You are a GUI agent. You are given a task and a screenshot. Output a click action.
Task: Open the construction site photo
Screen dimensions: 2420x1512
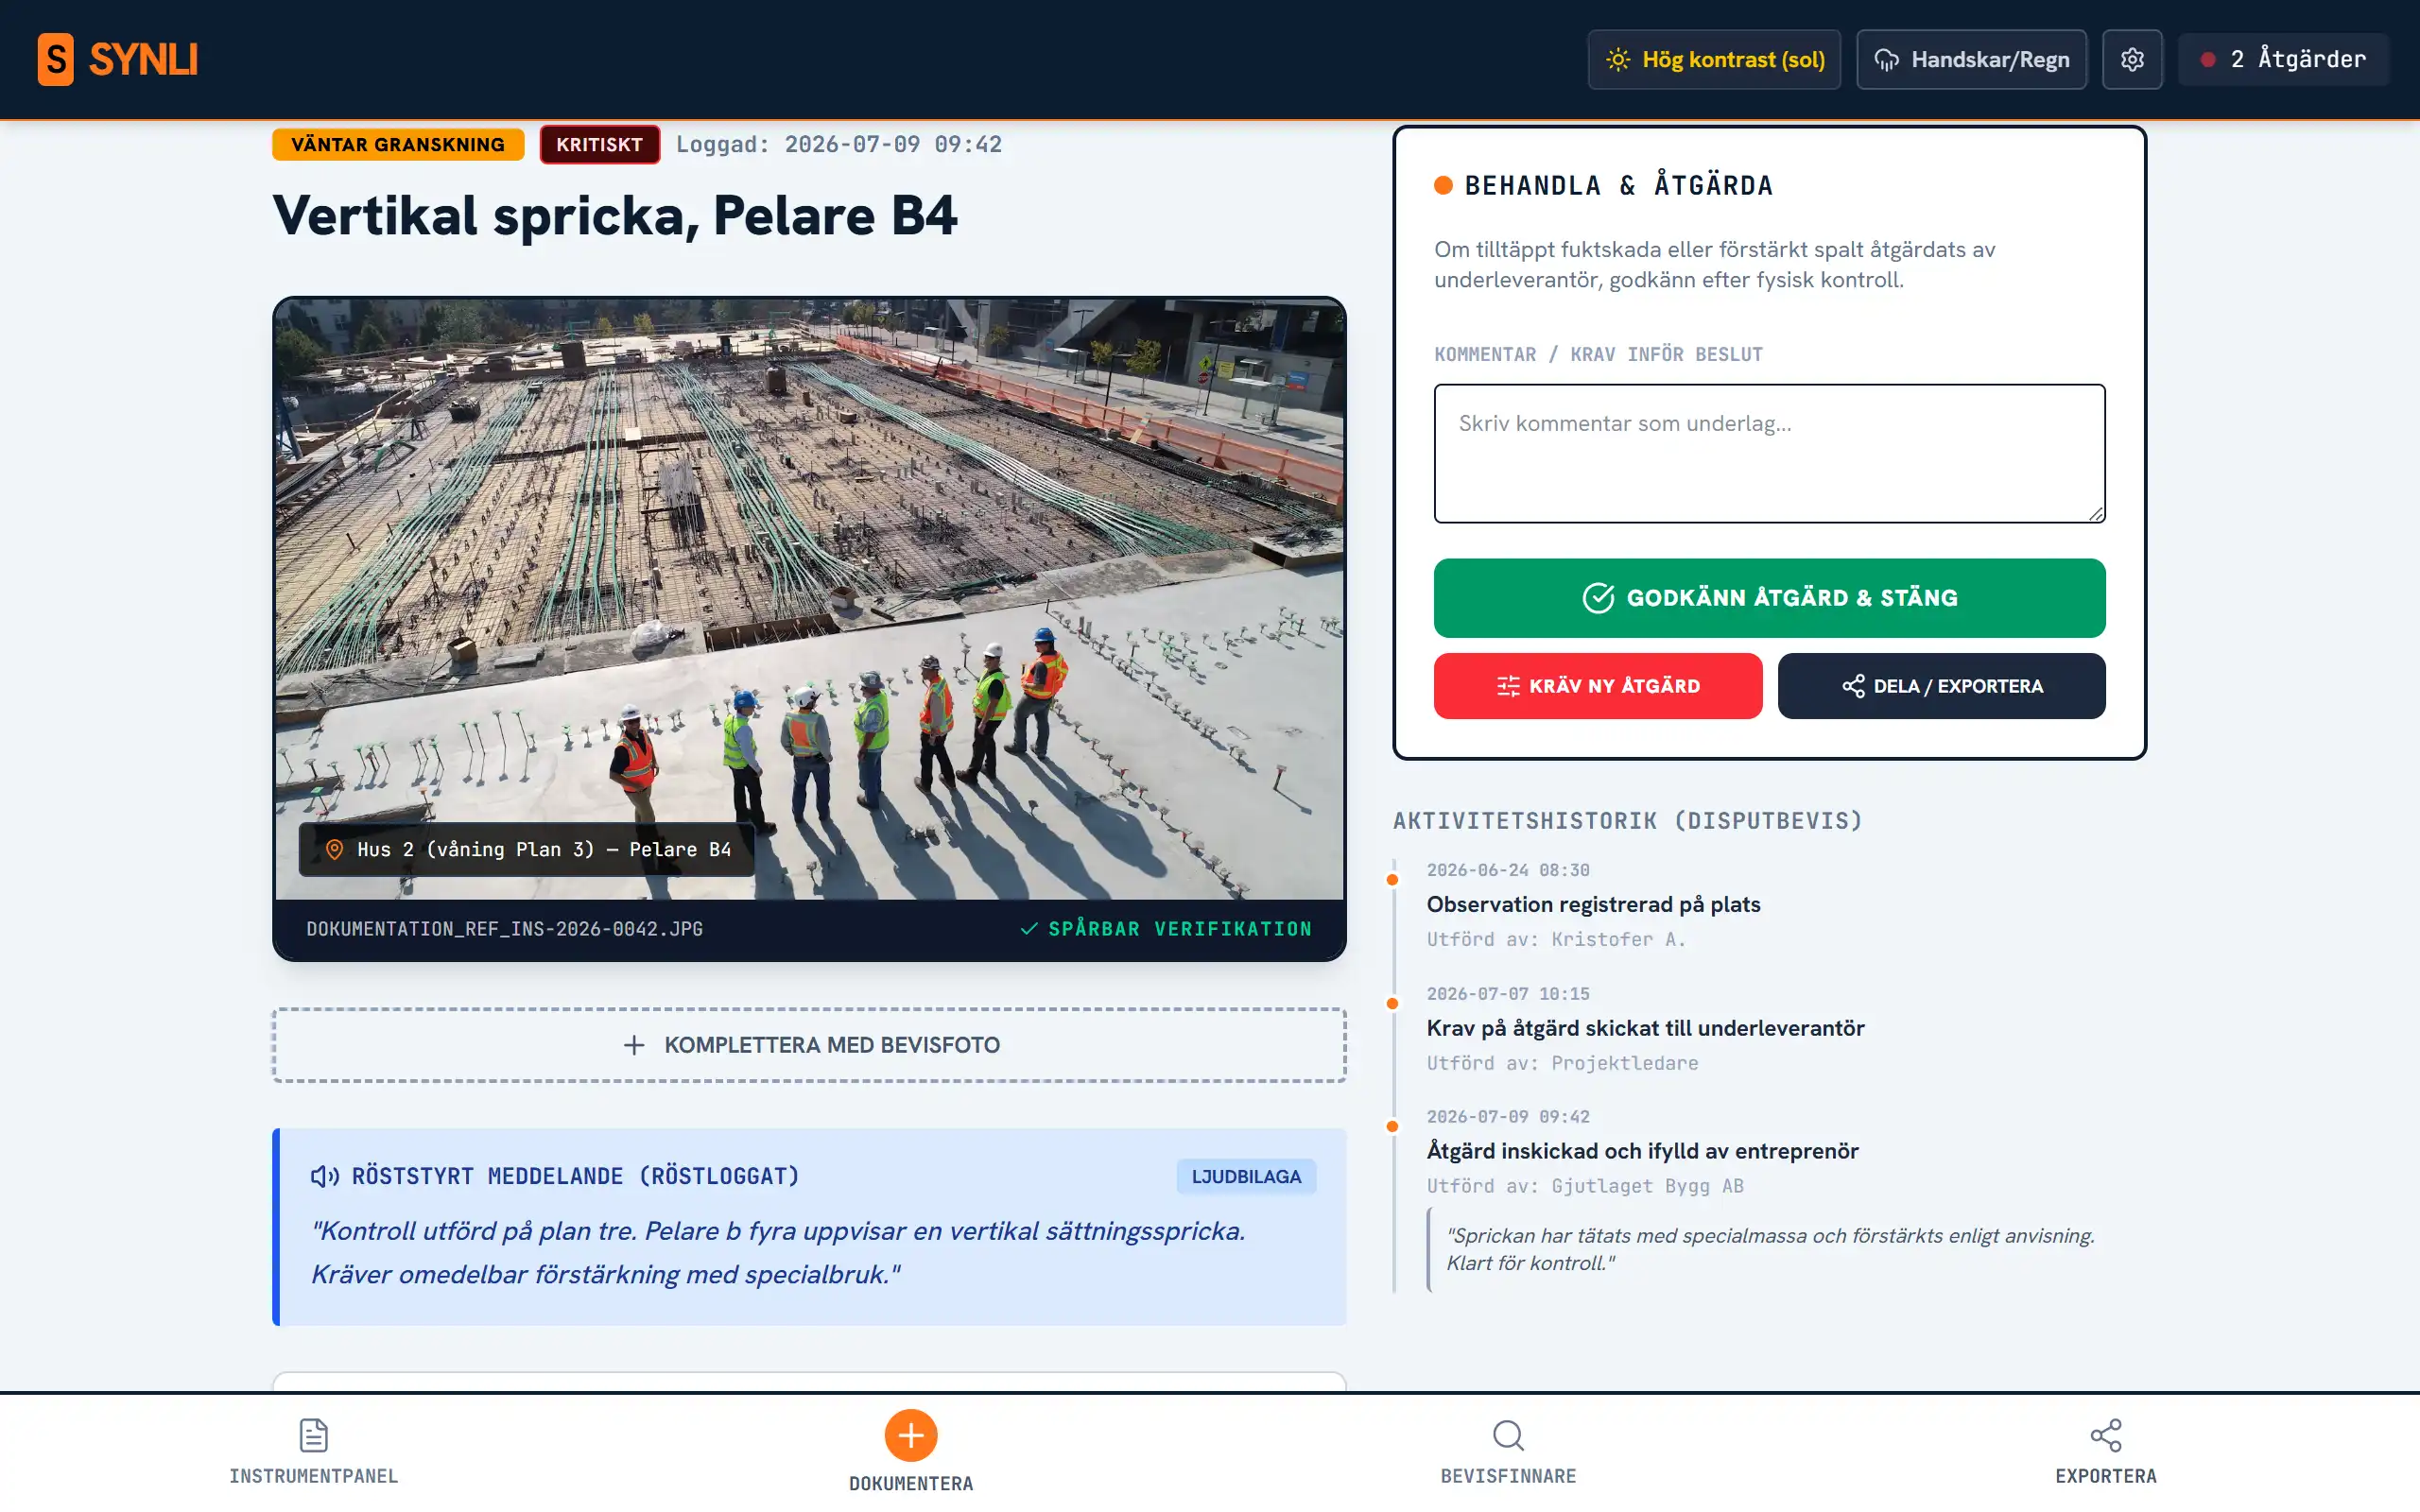click(809, 598)
